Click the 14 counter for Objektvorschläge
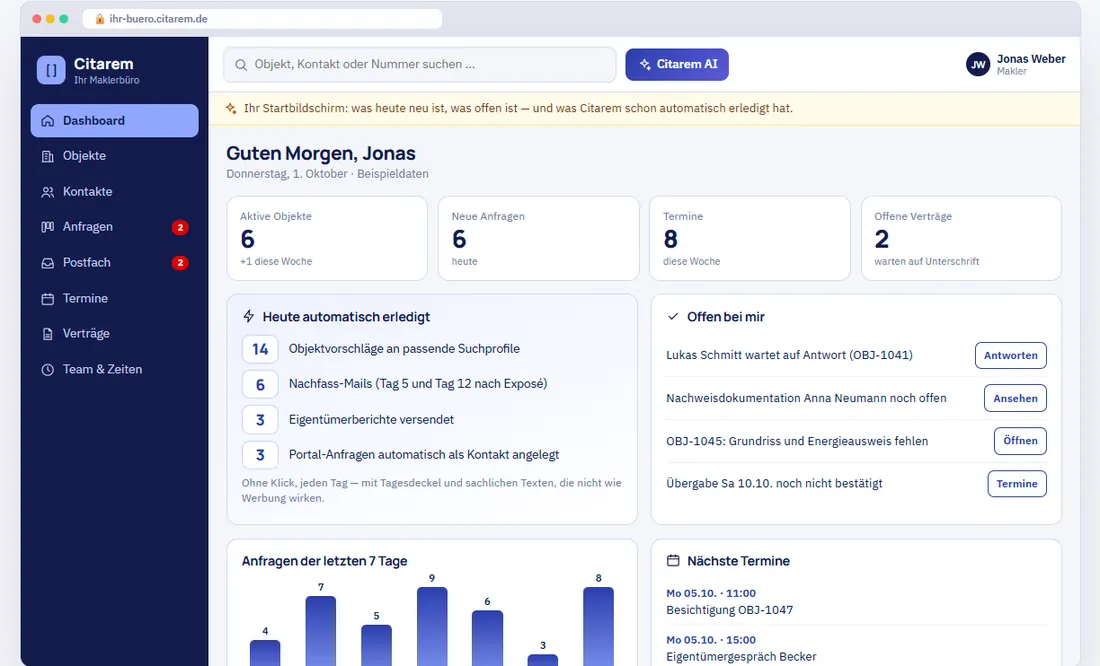1100x666 pixels. [x=260, y=349]
